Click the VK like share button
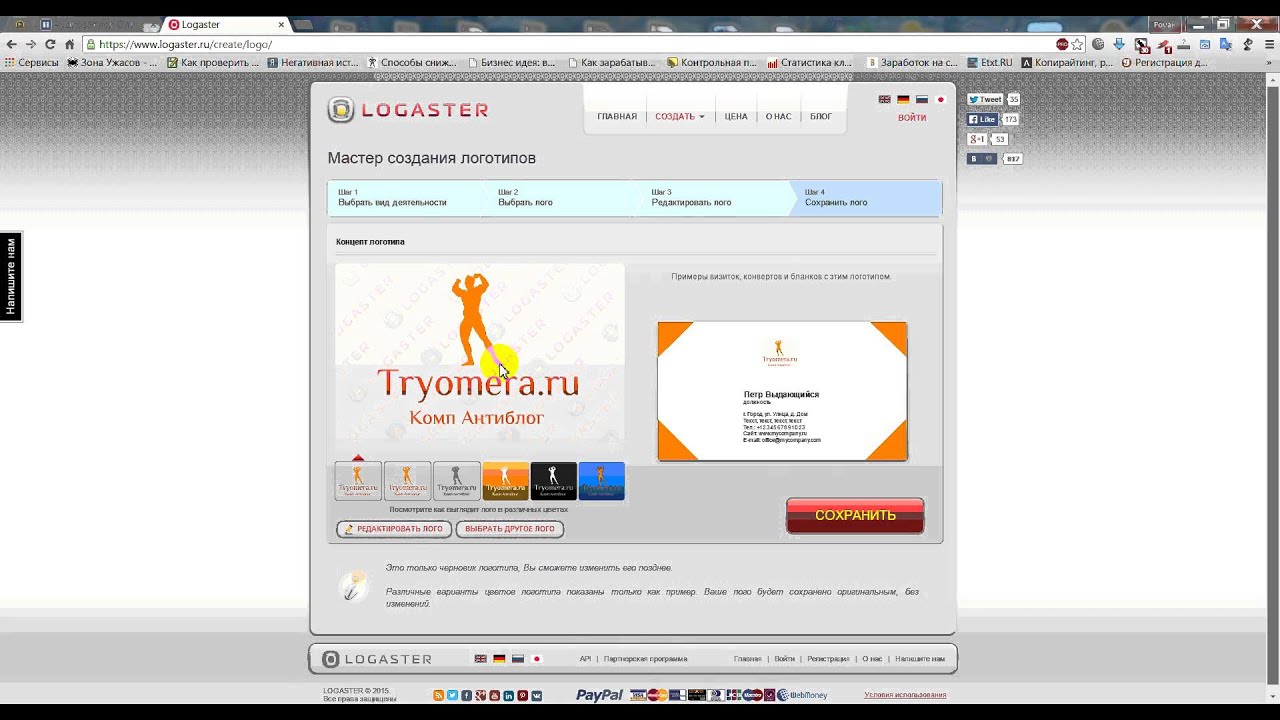1280x720 pixels. click(982, 158)
